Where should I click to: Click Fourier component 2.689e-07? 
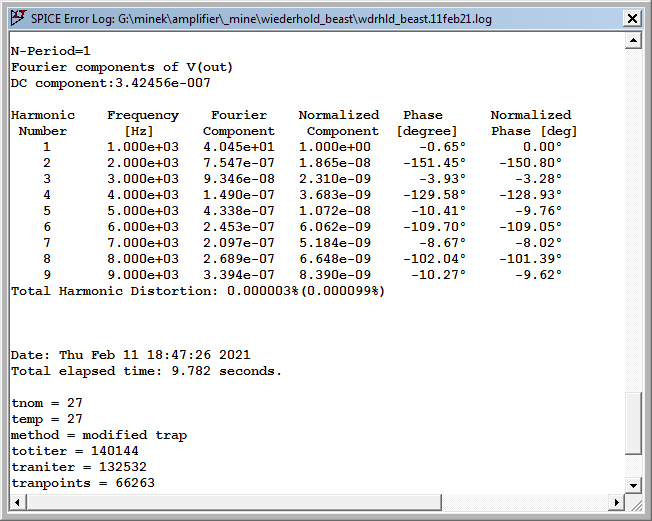point(239,259)
